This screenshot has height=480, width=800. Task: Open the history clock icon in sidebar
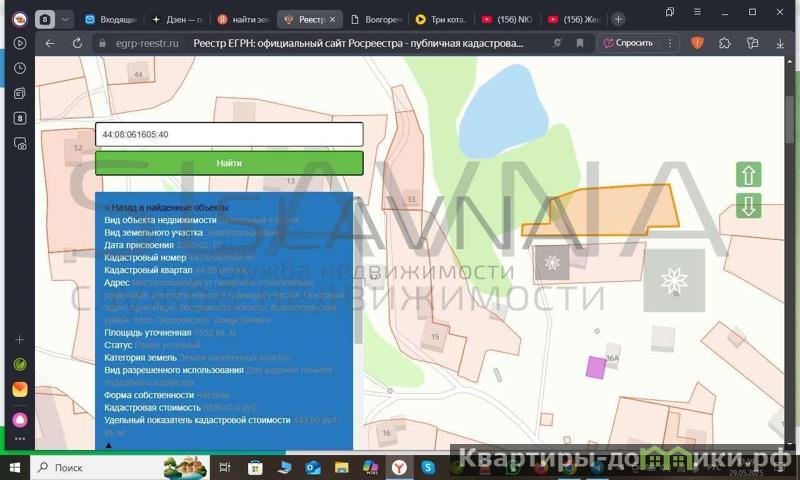tap(20, 68)
